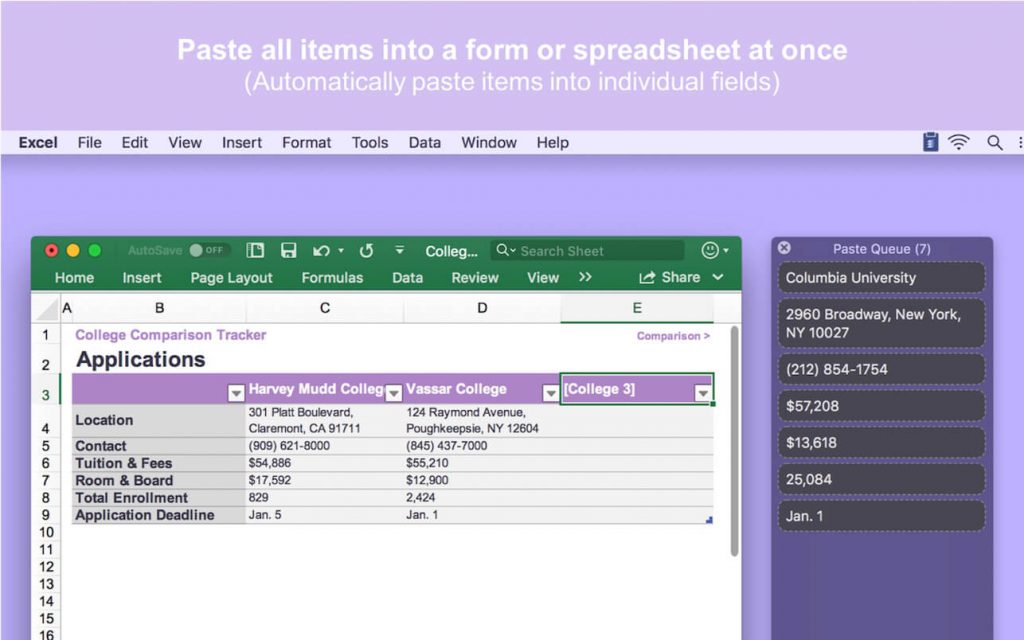Viewport: 1024px width, 640px height.
Task: Select the Columbia University paste queue item
Action: click(880, 277)
